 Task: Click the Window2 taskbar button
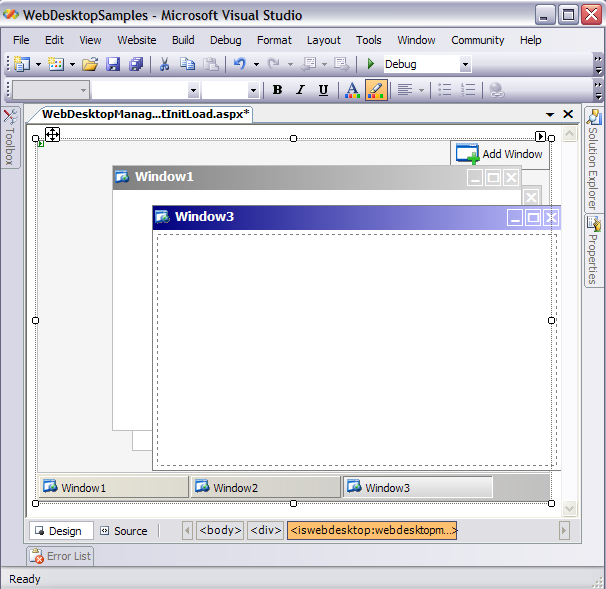click(264, 488)
